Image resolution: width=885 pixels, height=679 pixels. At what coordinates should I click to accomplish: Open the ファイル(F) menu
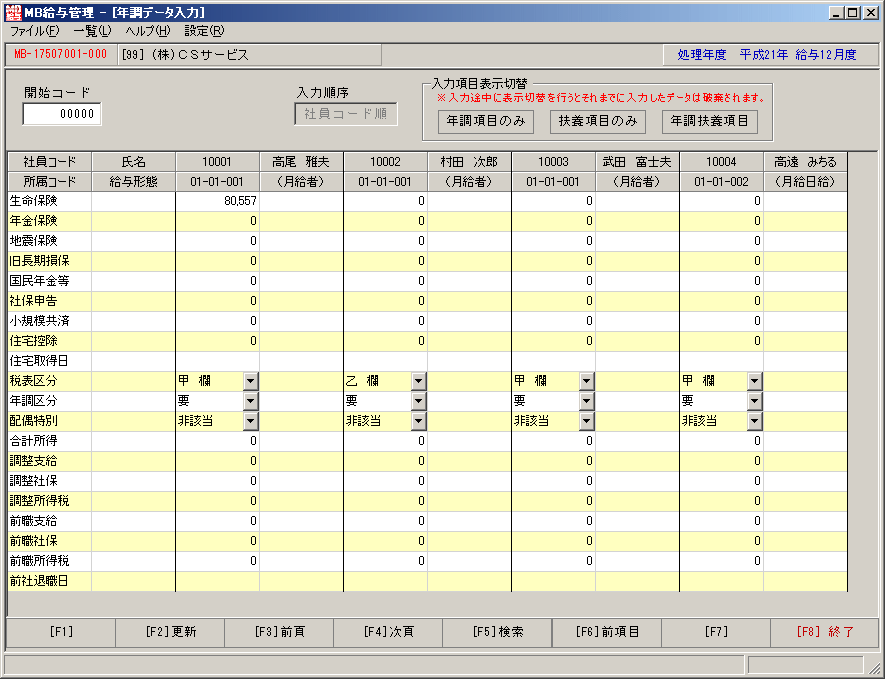pos(34,32)
